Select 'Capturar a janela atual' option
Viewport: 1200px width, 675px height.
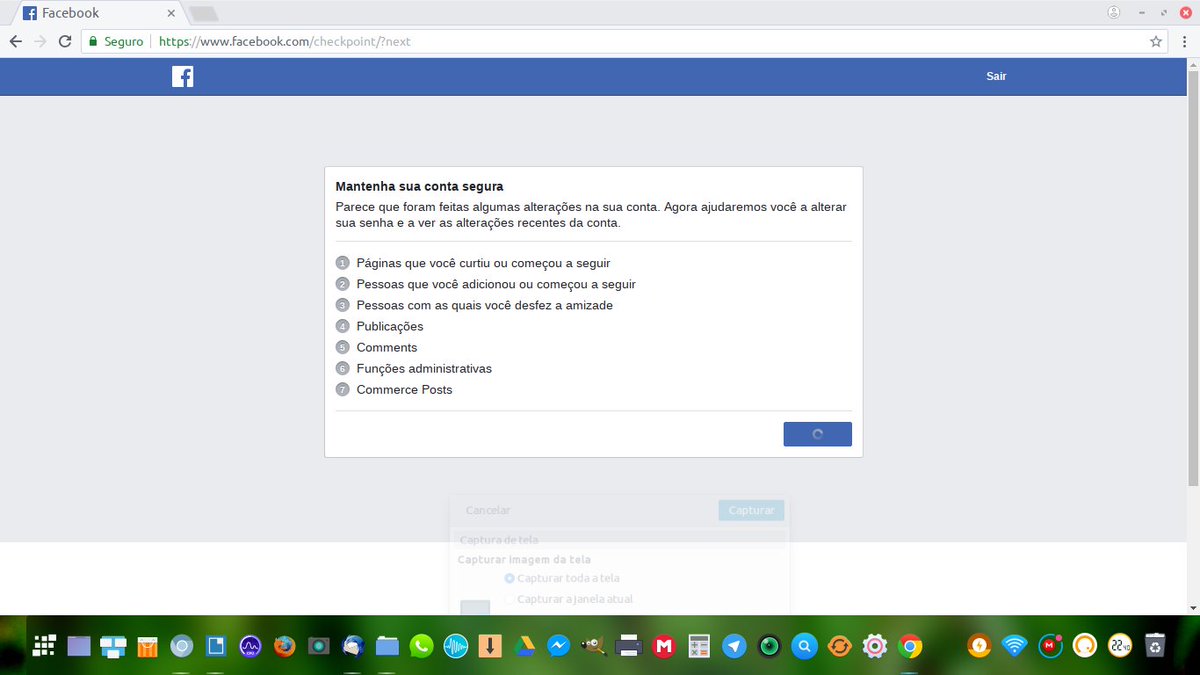tap(569, 599)
